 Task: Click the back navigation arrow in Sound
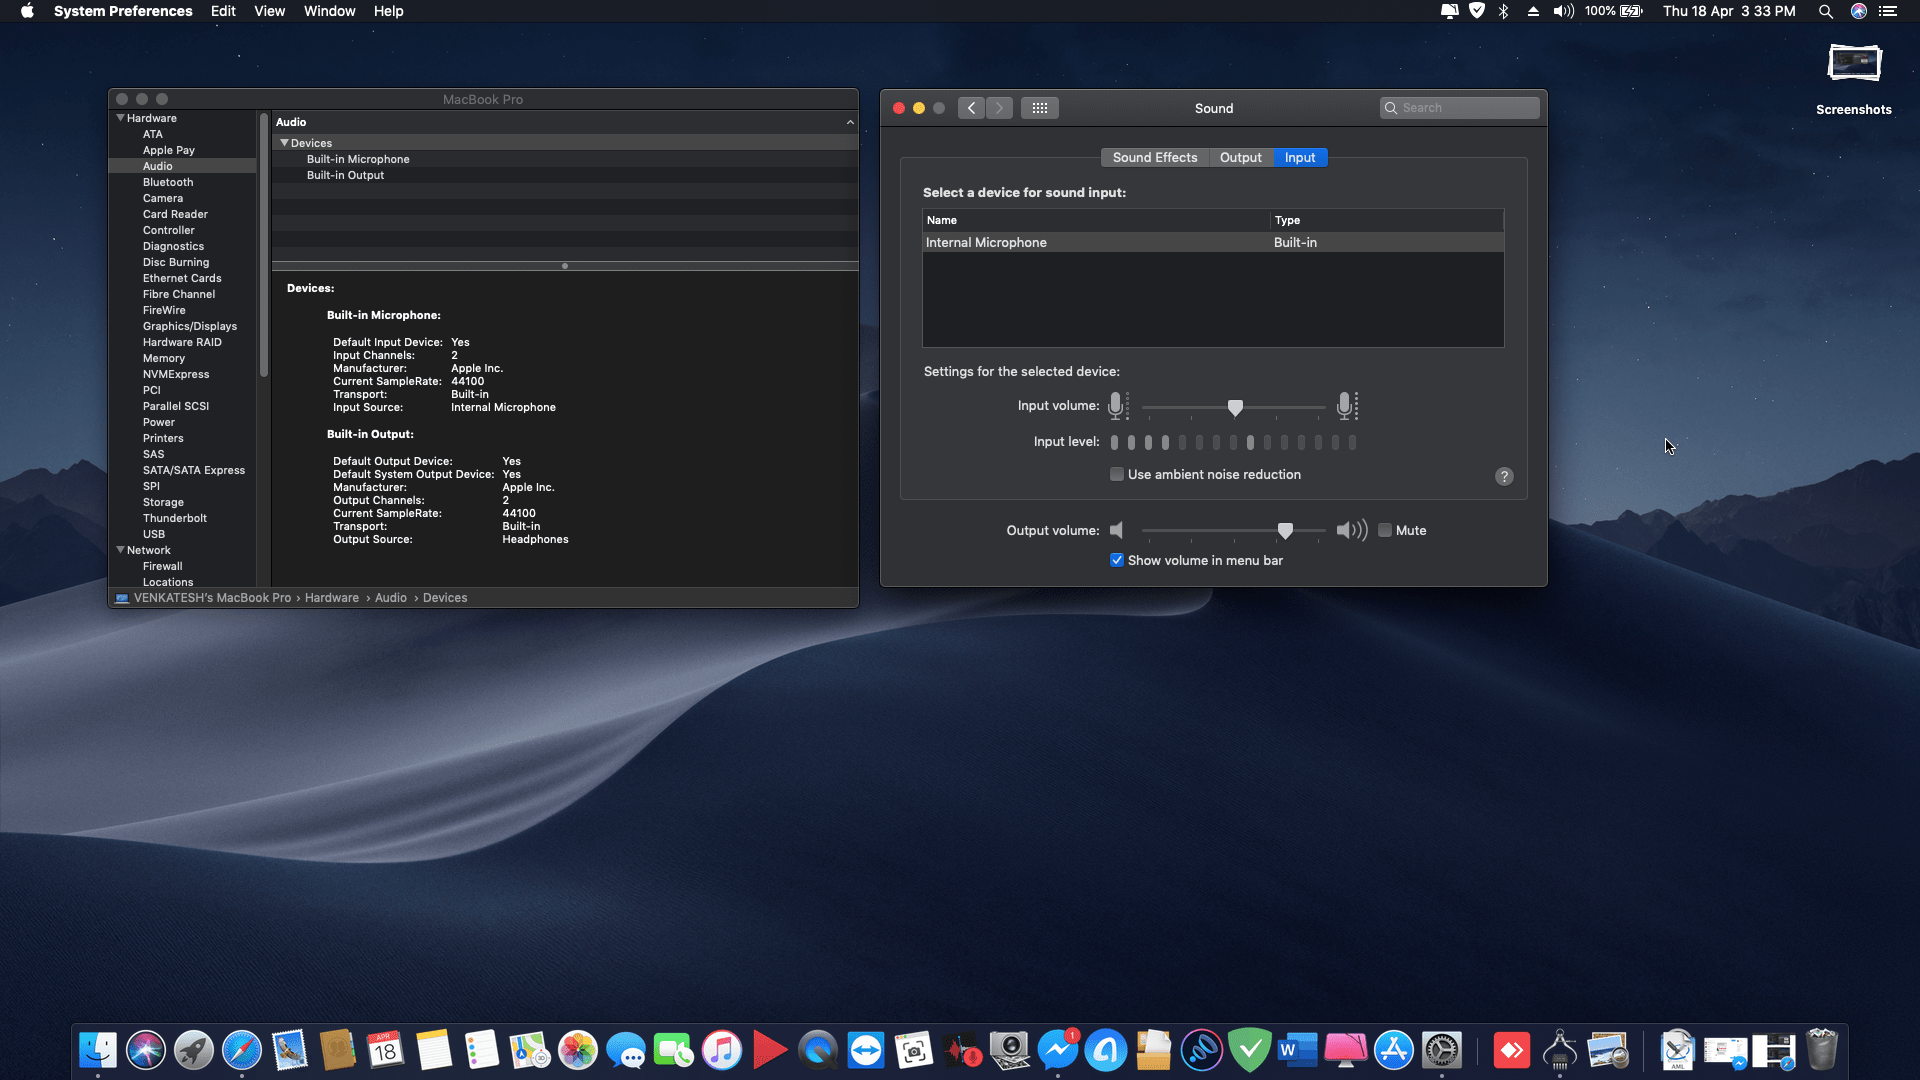(971, 108)
